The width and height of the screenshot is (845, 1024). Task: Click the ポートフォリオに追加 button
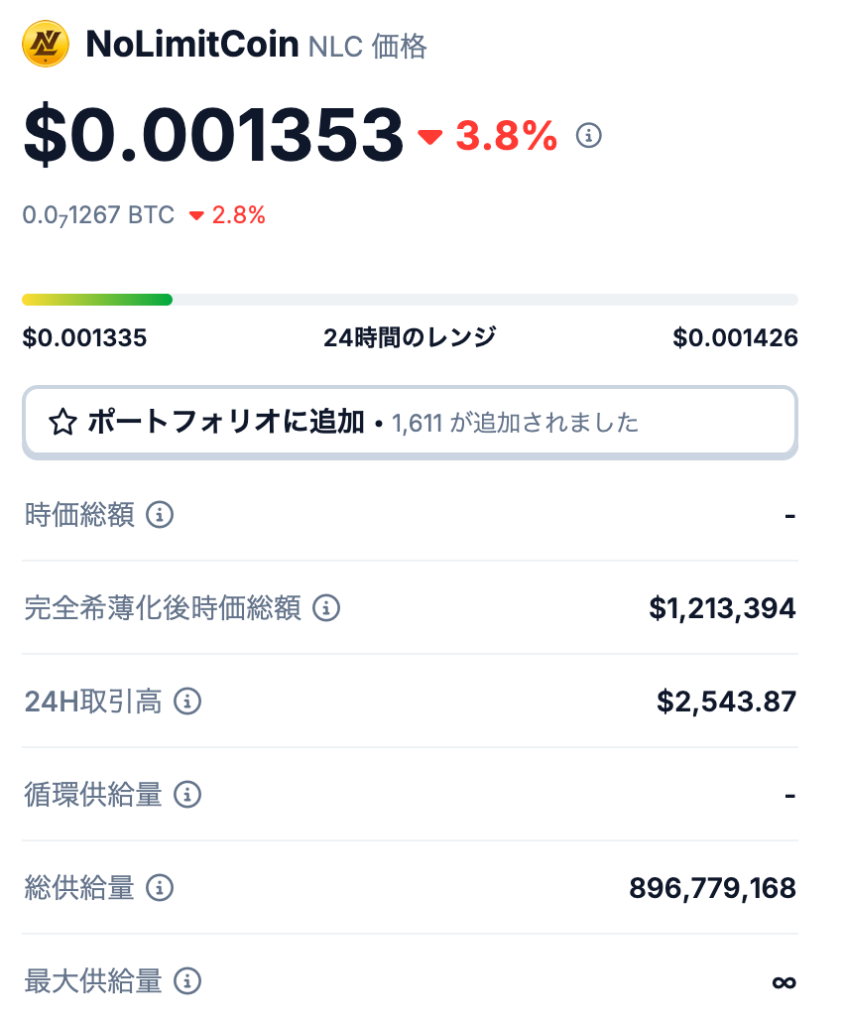click(410, 423)
